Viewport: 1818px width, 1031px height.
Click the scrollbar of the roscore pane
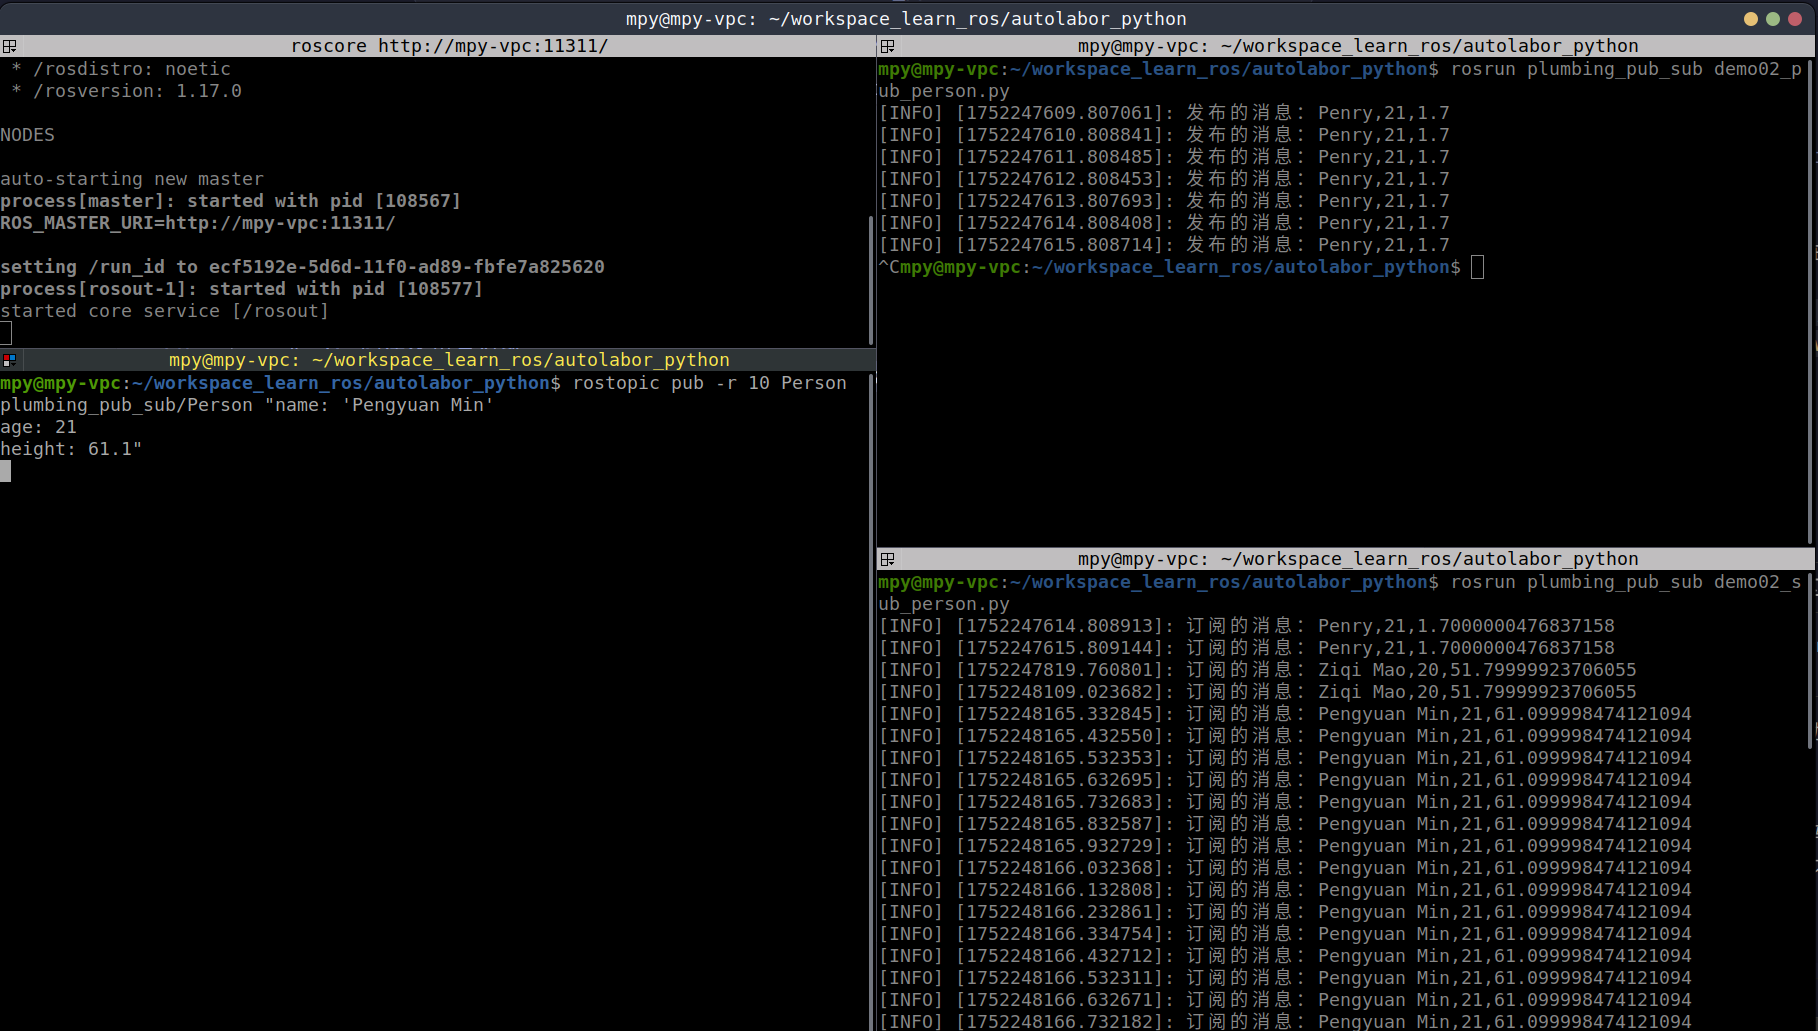[x=871, y=280]
